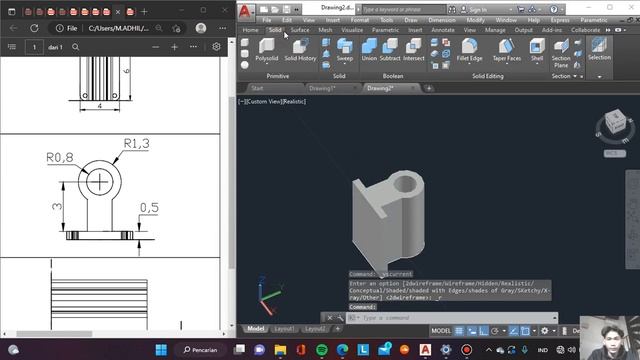Click the Realistic visual style label
640x360 pixels.
click(x=294, y=101)
